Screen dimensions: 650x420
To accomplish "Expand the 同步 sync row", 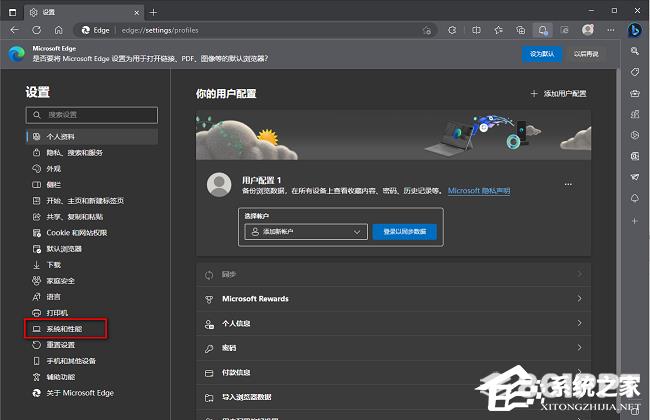I will click(x=393, y=274).
